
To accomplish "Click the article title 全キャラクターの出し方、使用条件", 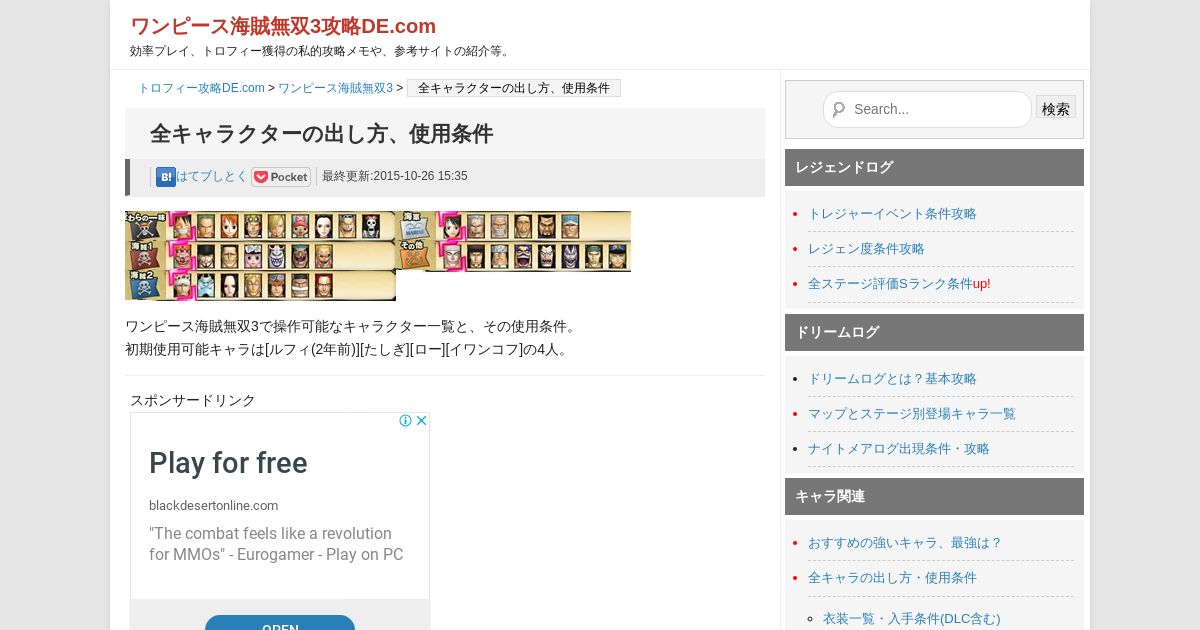I will tap(321, 134).
